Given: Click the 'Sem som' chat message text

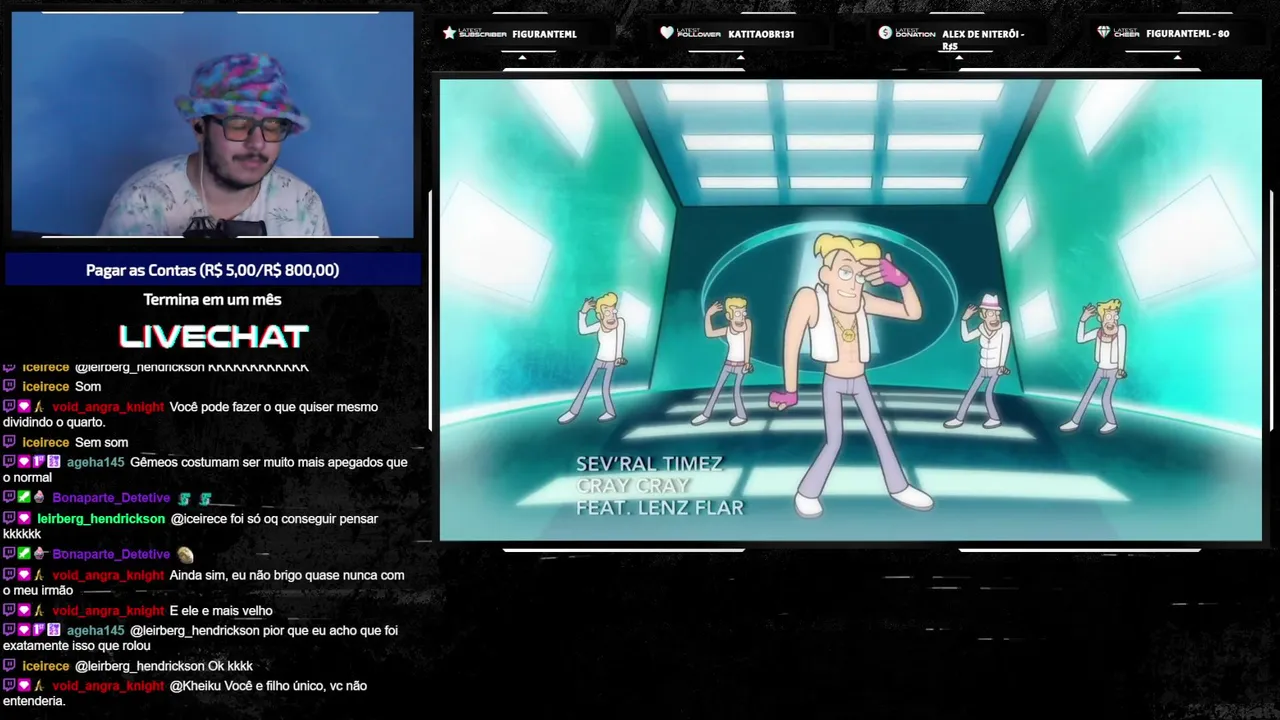Looking at the screenshot, I should 101,442.
